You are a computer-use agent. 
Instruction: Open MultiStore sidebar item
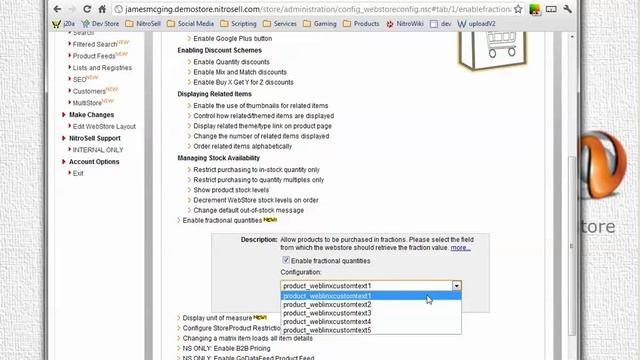[87, 103]
